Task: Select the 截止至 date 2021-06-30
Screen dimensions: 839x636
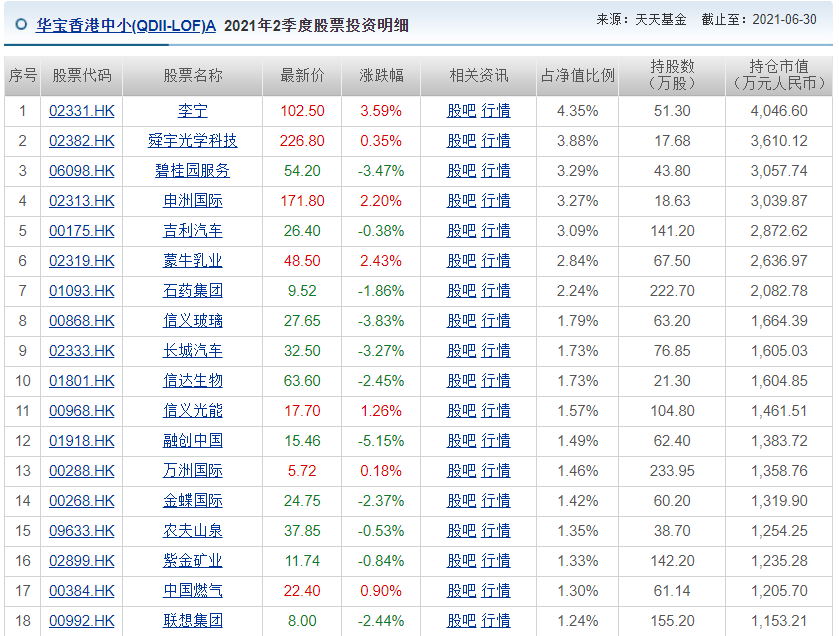Action: tap(784, 20)
